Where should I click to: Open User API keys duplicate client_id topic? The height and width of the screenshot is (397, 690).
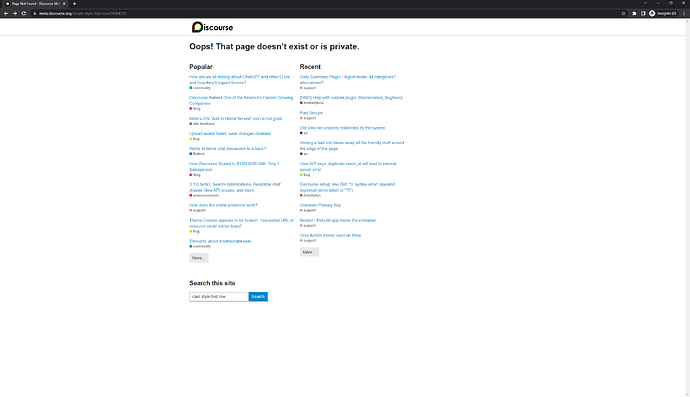click(348, 166)
